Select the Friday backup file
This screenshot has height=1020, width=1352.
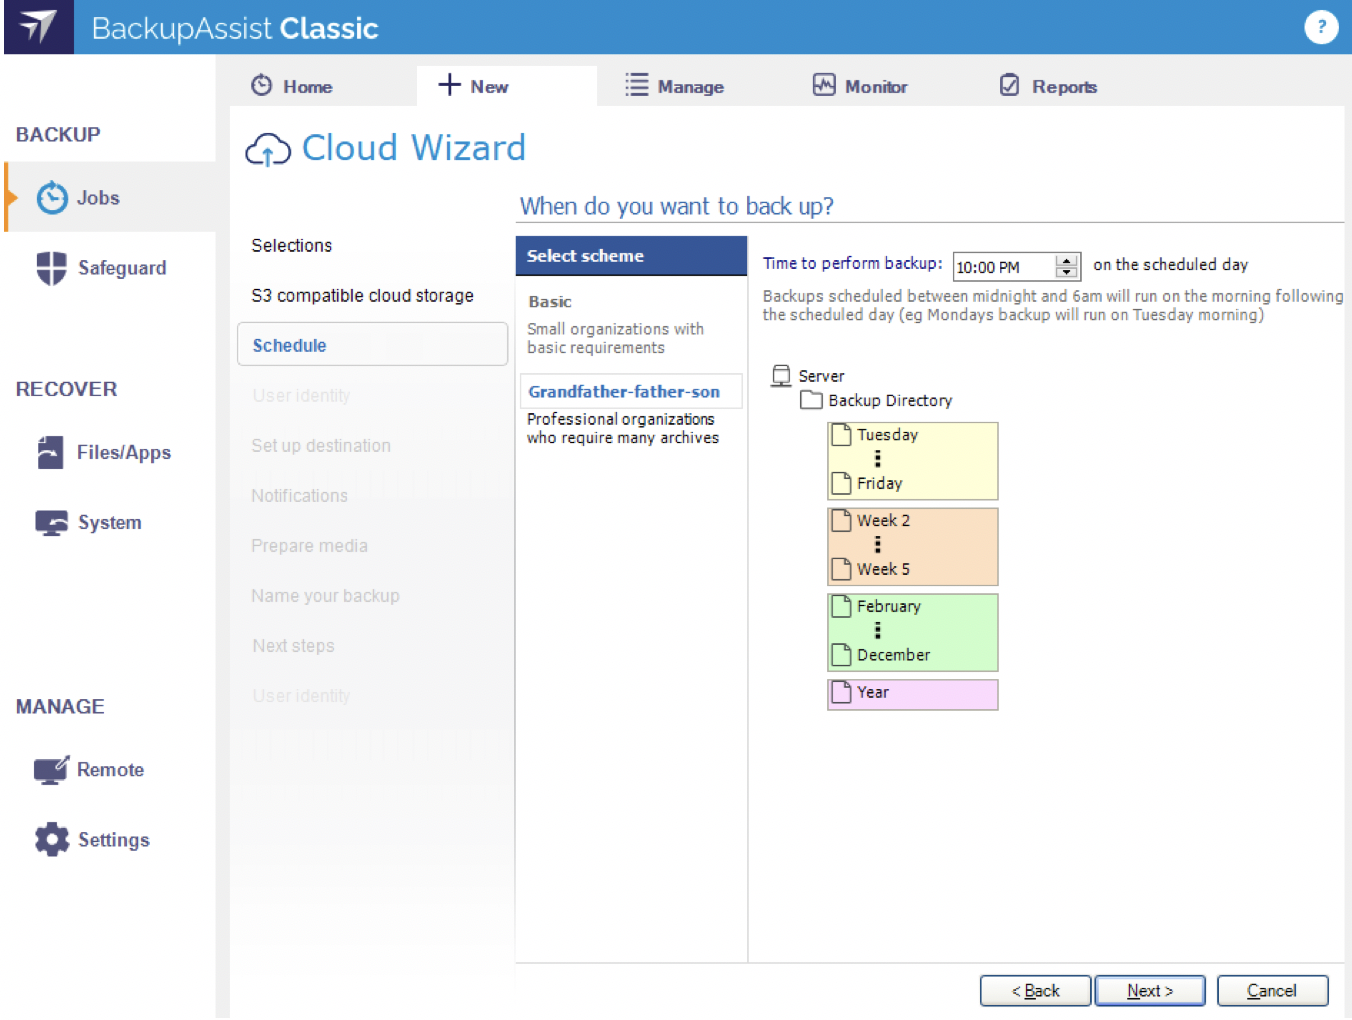pyautogui.click(x=868, y=483)
